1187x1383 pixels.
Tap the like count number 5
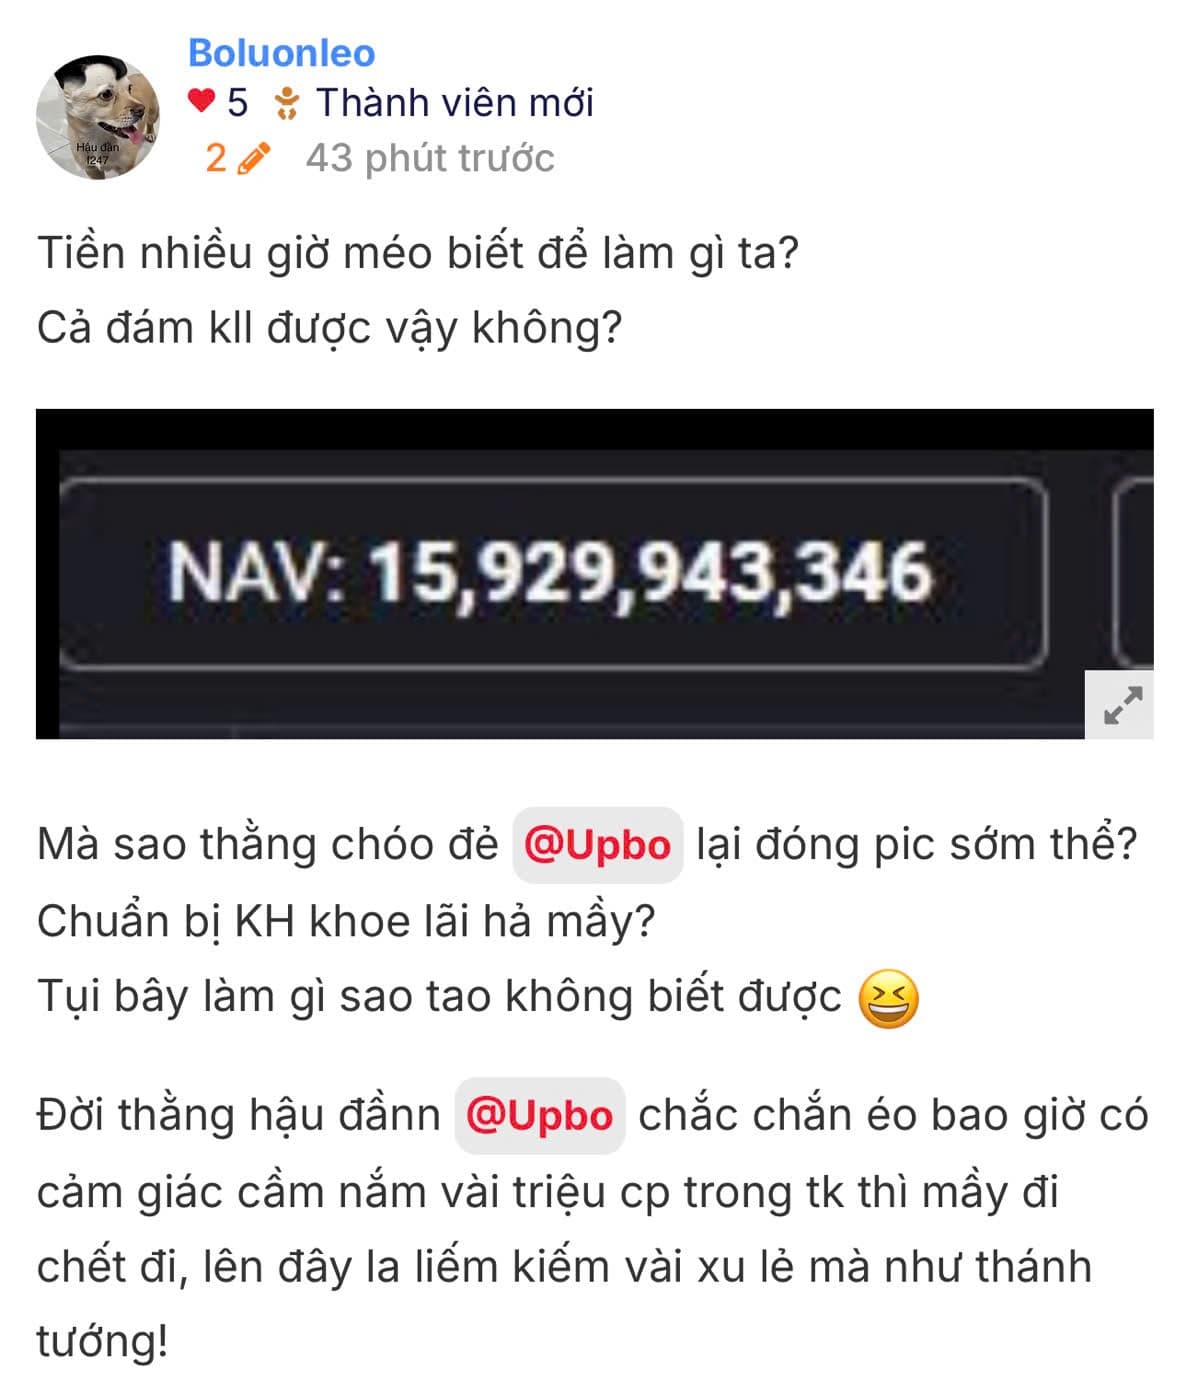(237, 102)
